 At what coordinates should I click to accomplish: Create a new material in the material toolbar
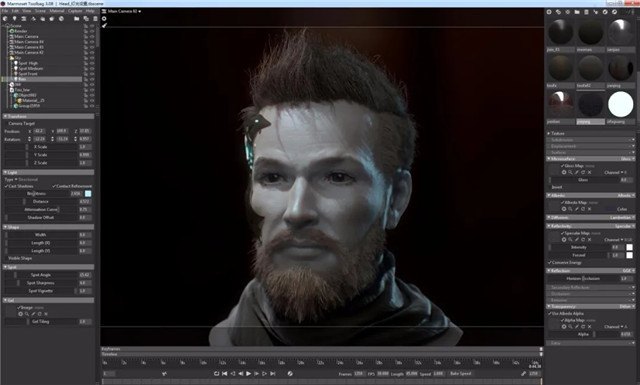coord(549,12)
